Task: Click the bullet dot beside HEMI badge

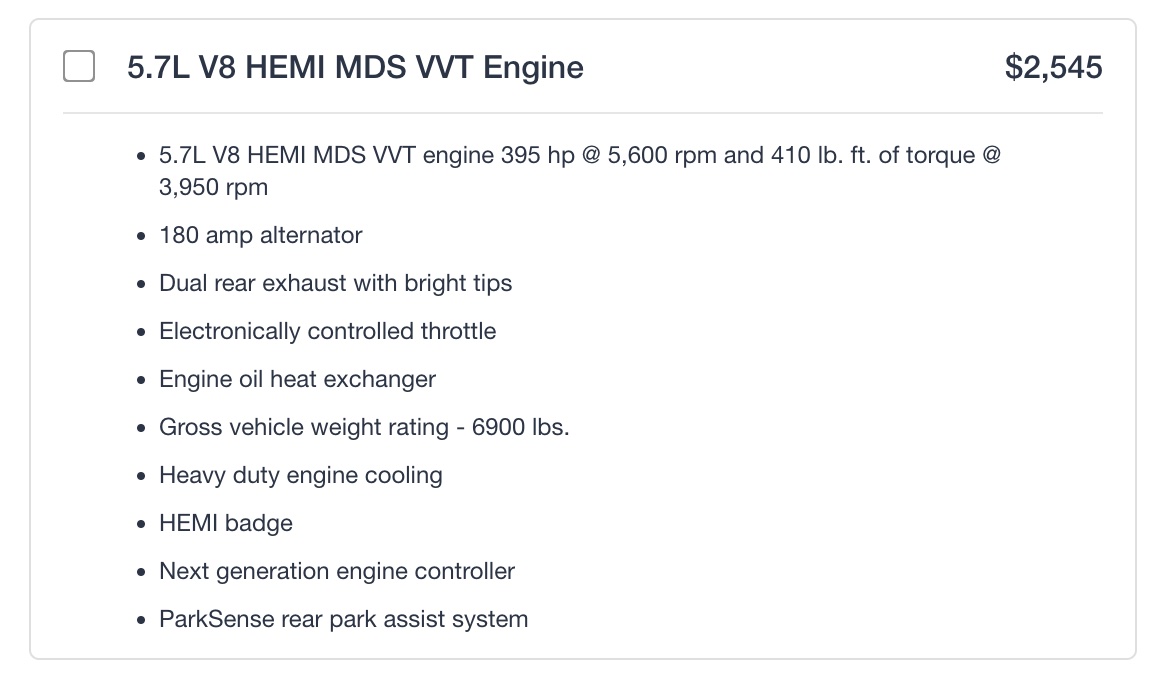Action: [x=141, y=525]
